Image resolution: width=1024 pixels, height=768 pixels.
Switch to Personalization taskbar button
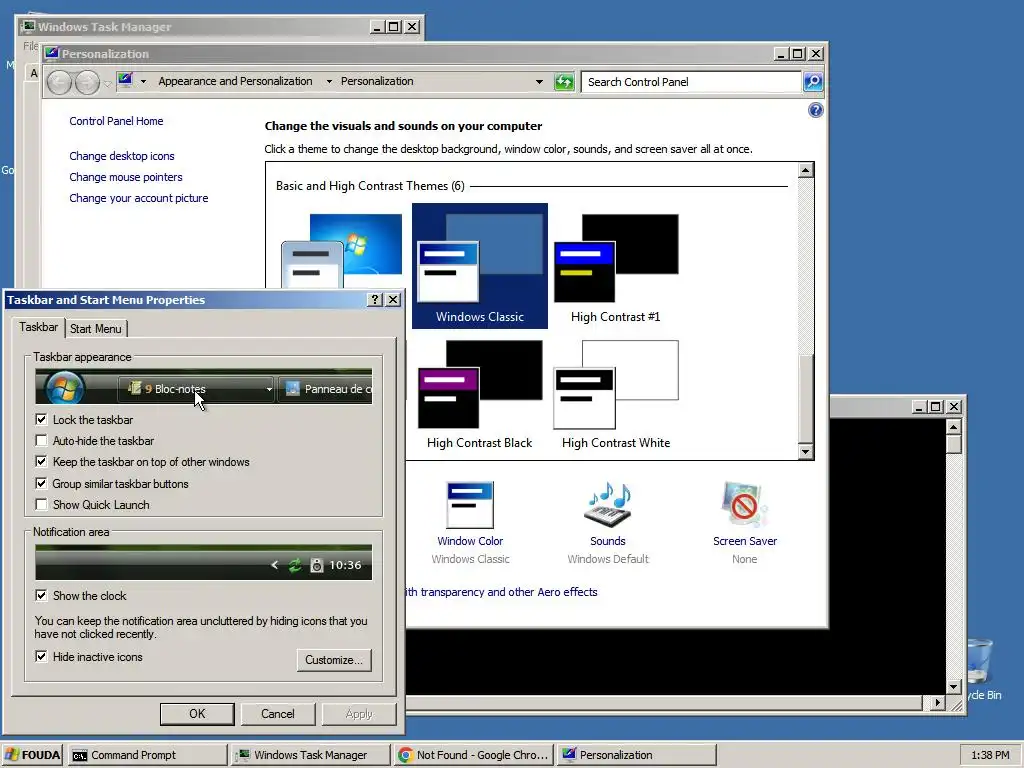(637, 755)
